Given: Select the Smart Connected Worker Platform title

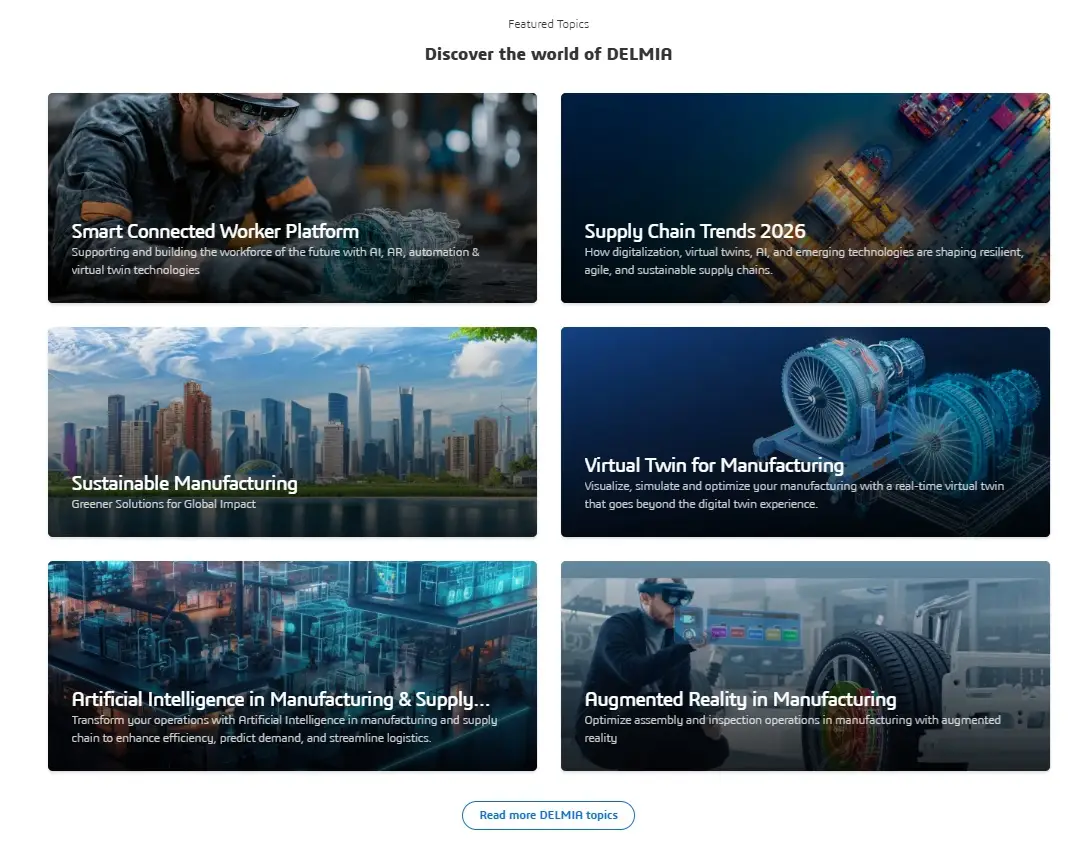Looking at the screenshot, I should click(215, 231).
